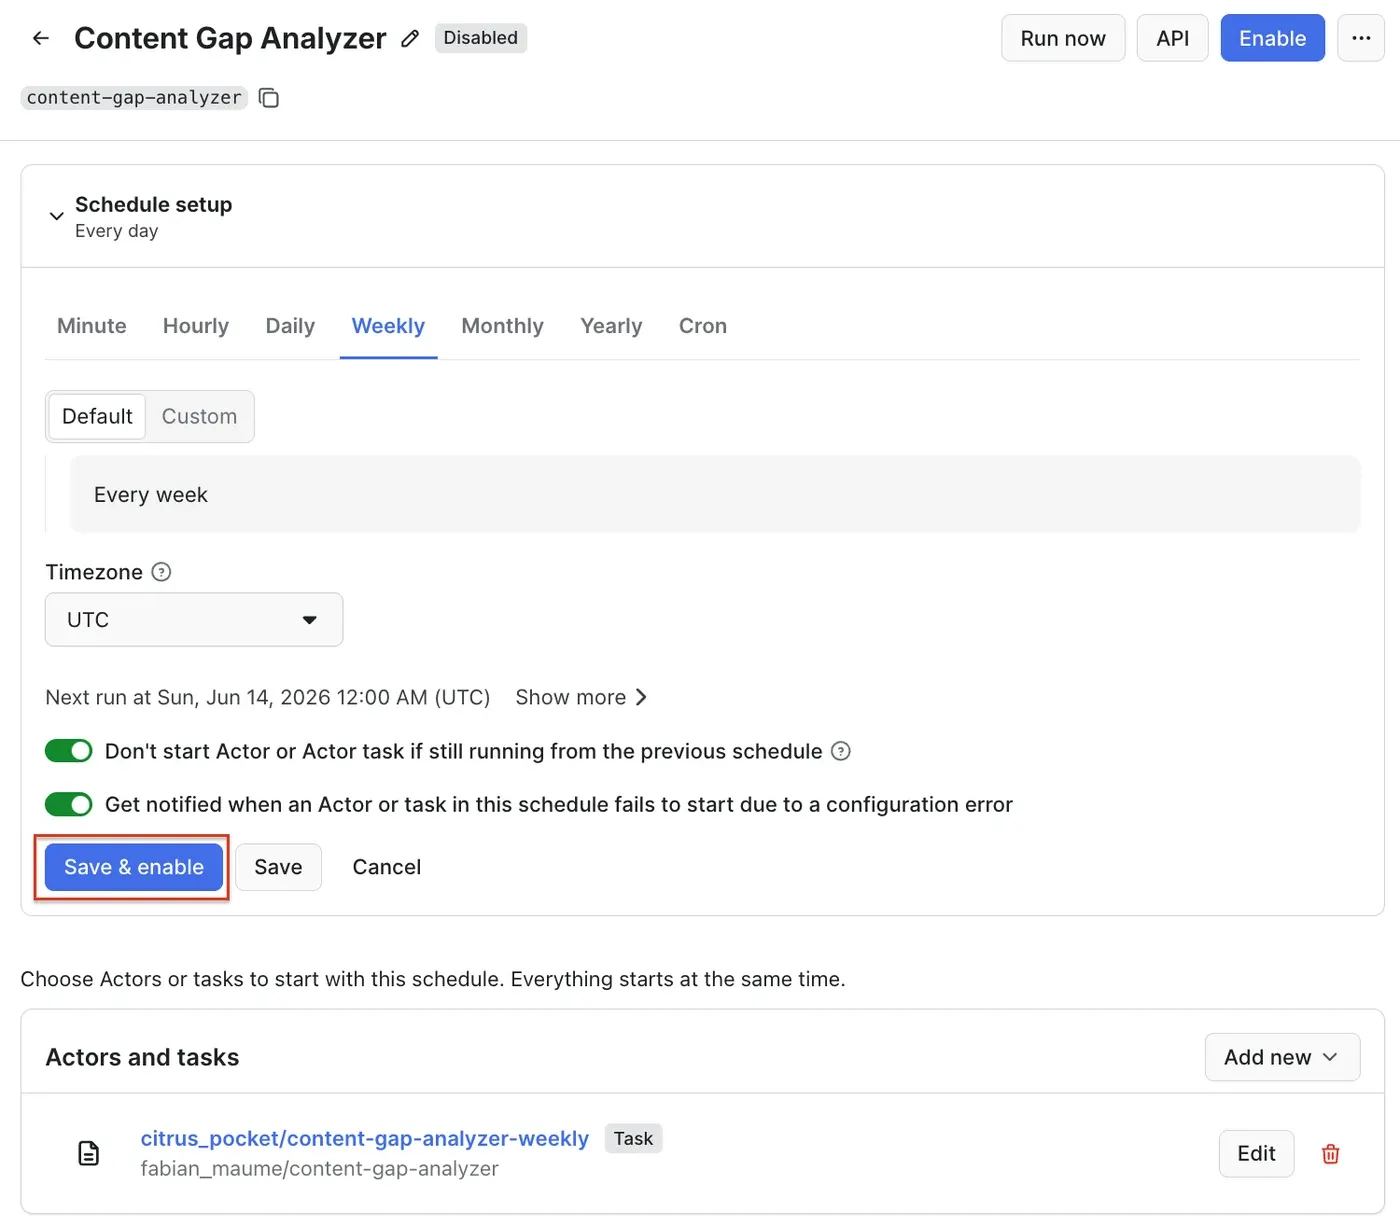Click the Next run at Sun, Jun 14 text
The image size is (1400, 1226).
(268, 697)
